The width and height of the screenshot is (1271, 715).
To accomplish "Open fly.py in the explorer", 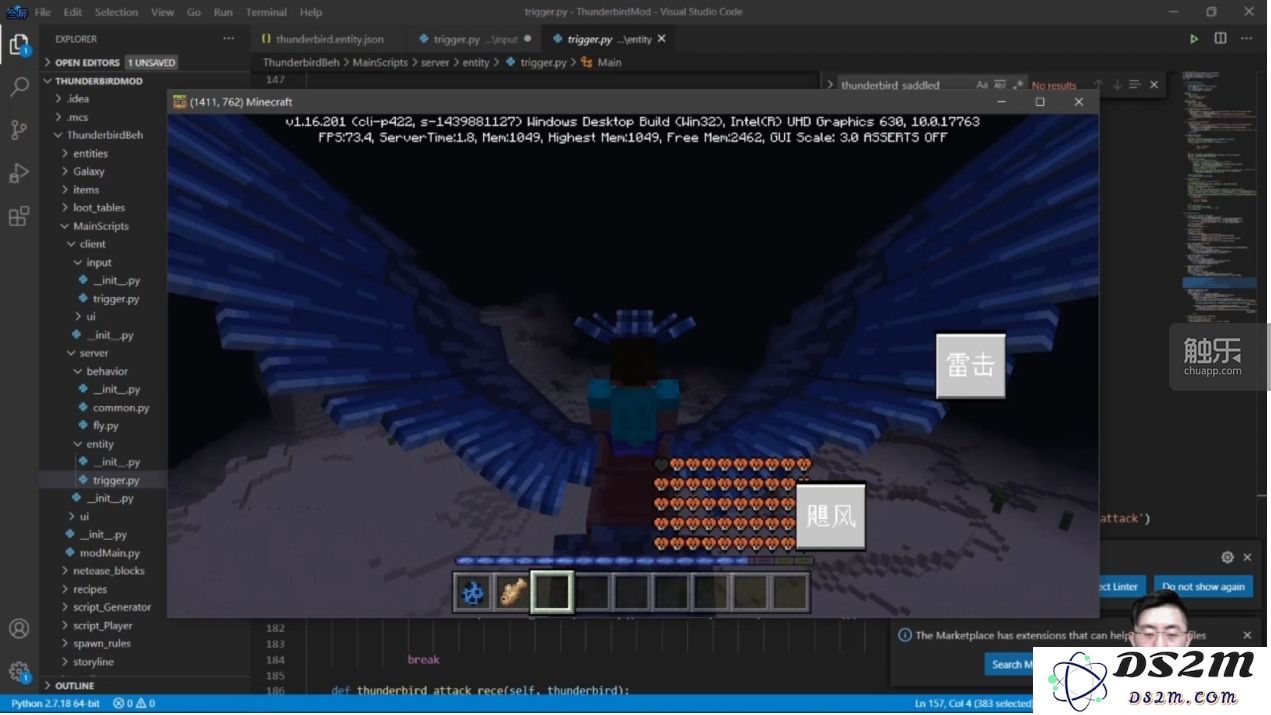I will tap(105, 426).
